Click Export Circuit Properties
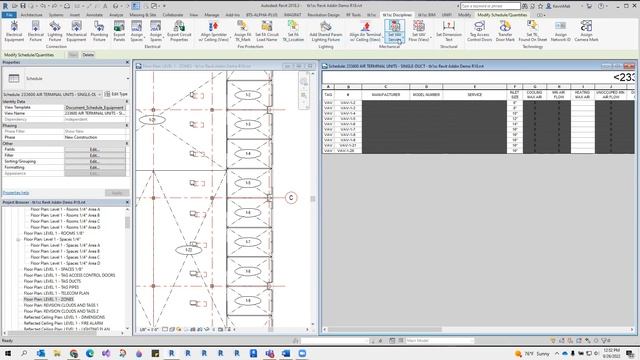The width and height of the screenshot is (640, 360). click(179, 31)
